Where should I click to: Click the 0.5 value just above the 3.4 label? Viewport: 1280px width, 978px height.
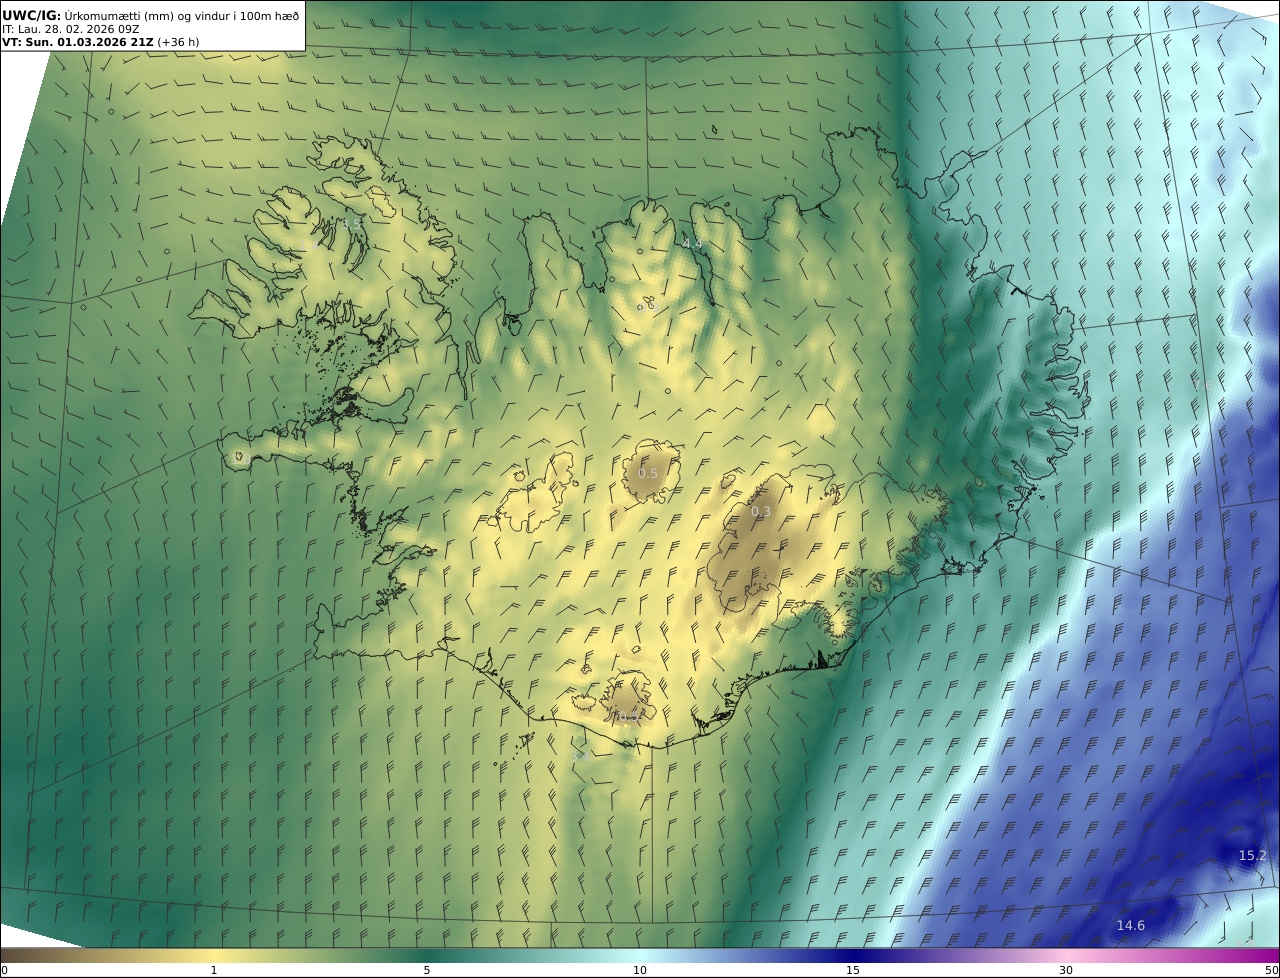(626, 717)
